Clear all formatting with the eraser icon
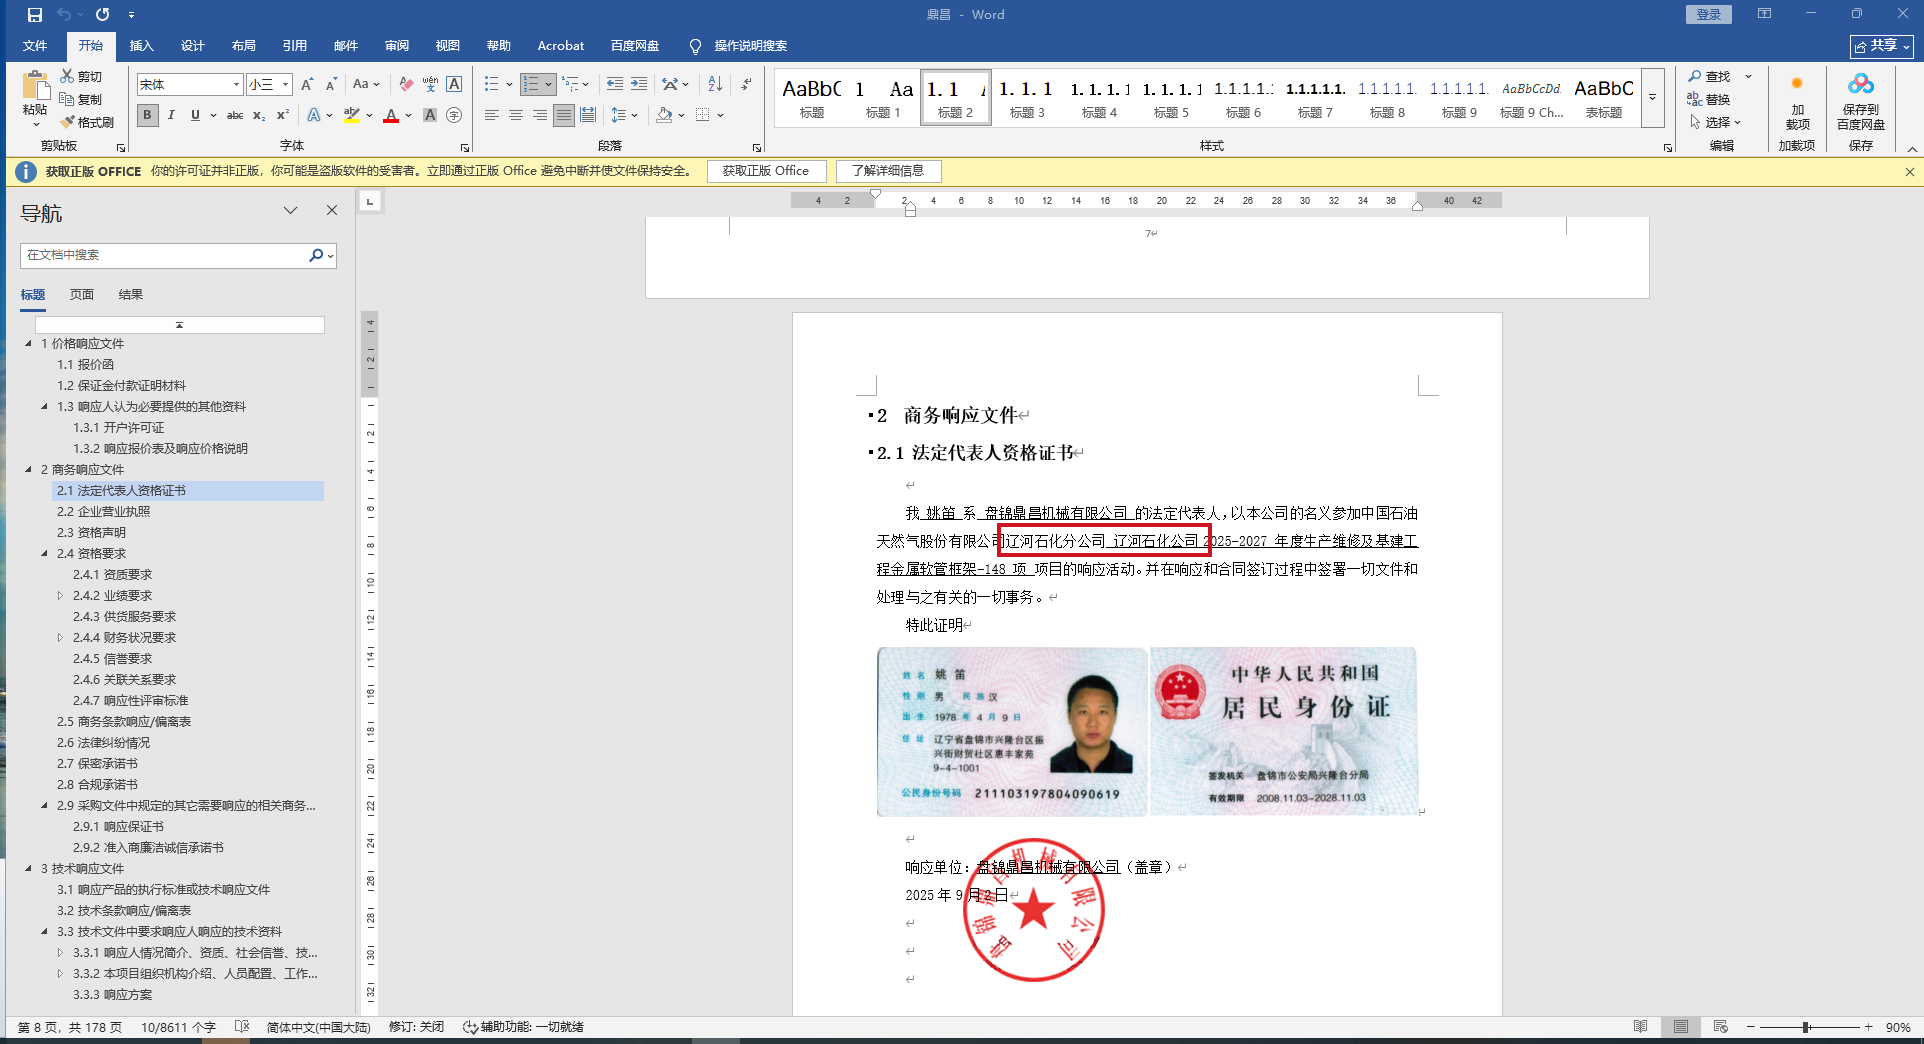 tap(406, 84)
